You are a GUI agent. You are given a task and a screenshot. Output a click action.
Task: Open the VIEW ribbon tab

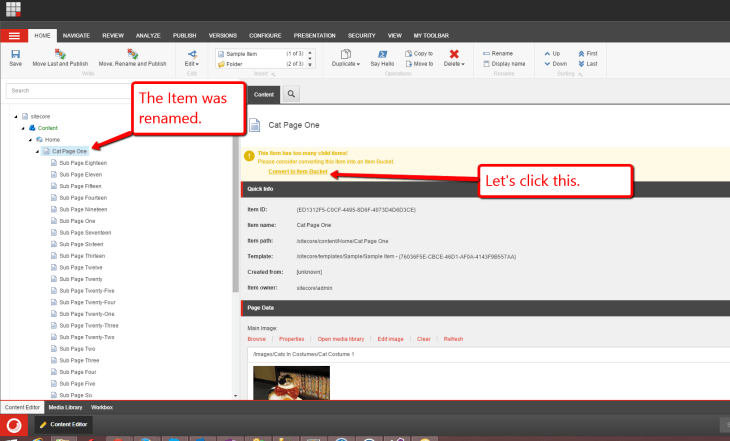[394, 35]
